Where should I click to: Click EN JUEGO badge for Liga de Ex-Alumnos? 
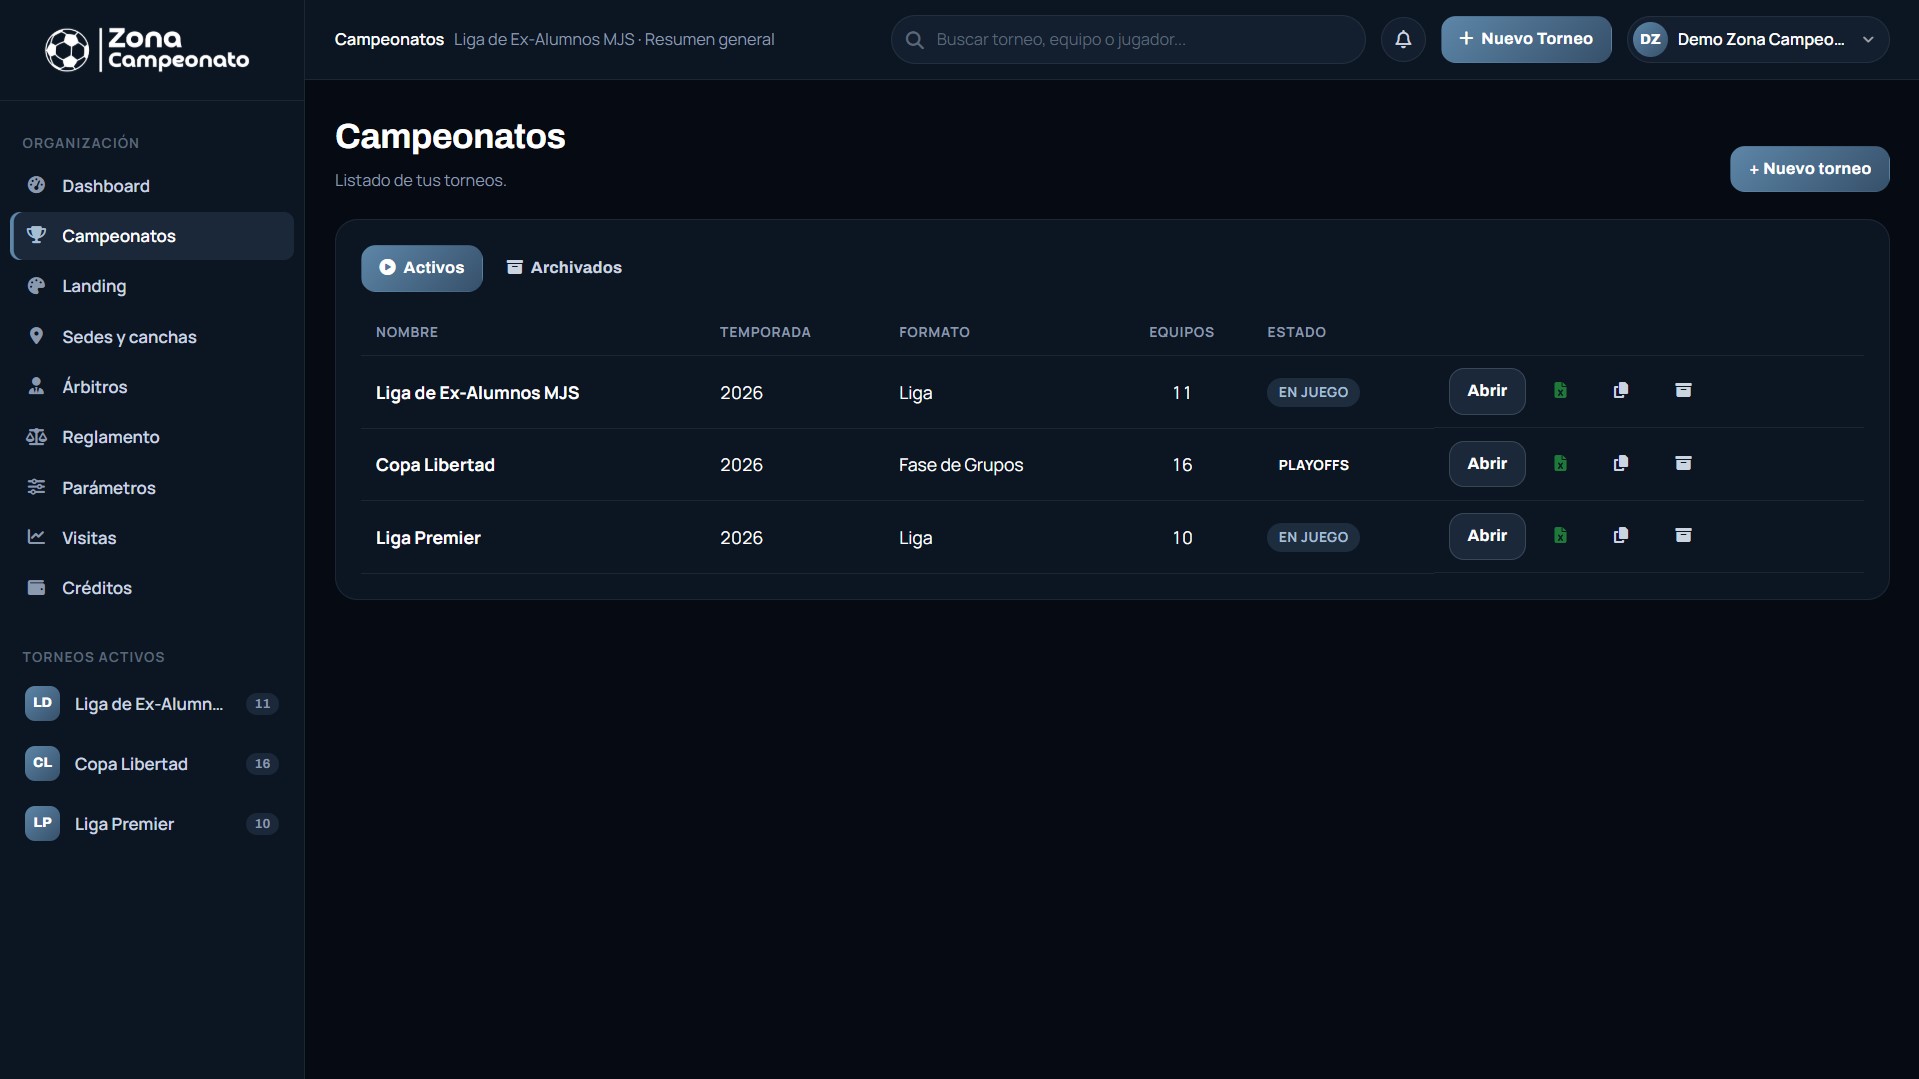(x=1313, y=392)
